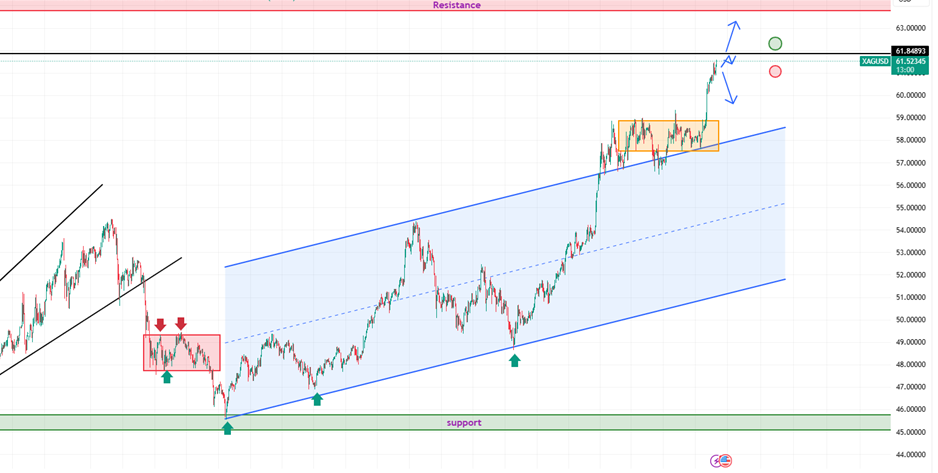Select the support zone text label
The width and height of the screenshot is (938, 473).
[x=463, y=422]
